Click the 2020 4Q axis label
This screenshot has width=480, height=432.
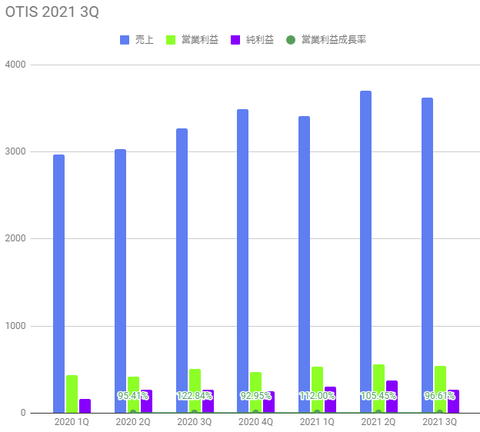pyautogui.click(x=256, y=422)
